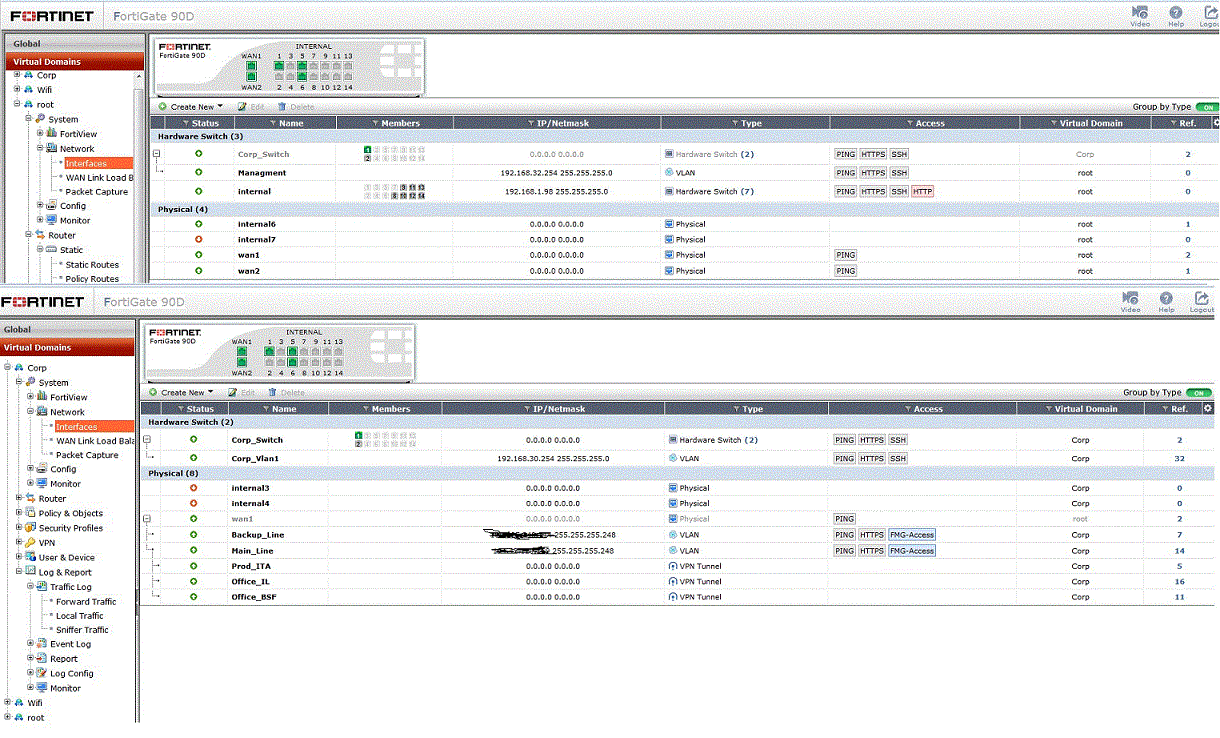This screenshot has width=1220, height=738.
Task: Collapse the Traffic Log tree node
Action: pos(31,587)
